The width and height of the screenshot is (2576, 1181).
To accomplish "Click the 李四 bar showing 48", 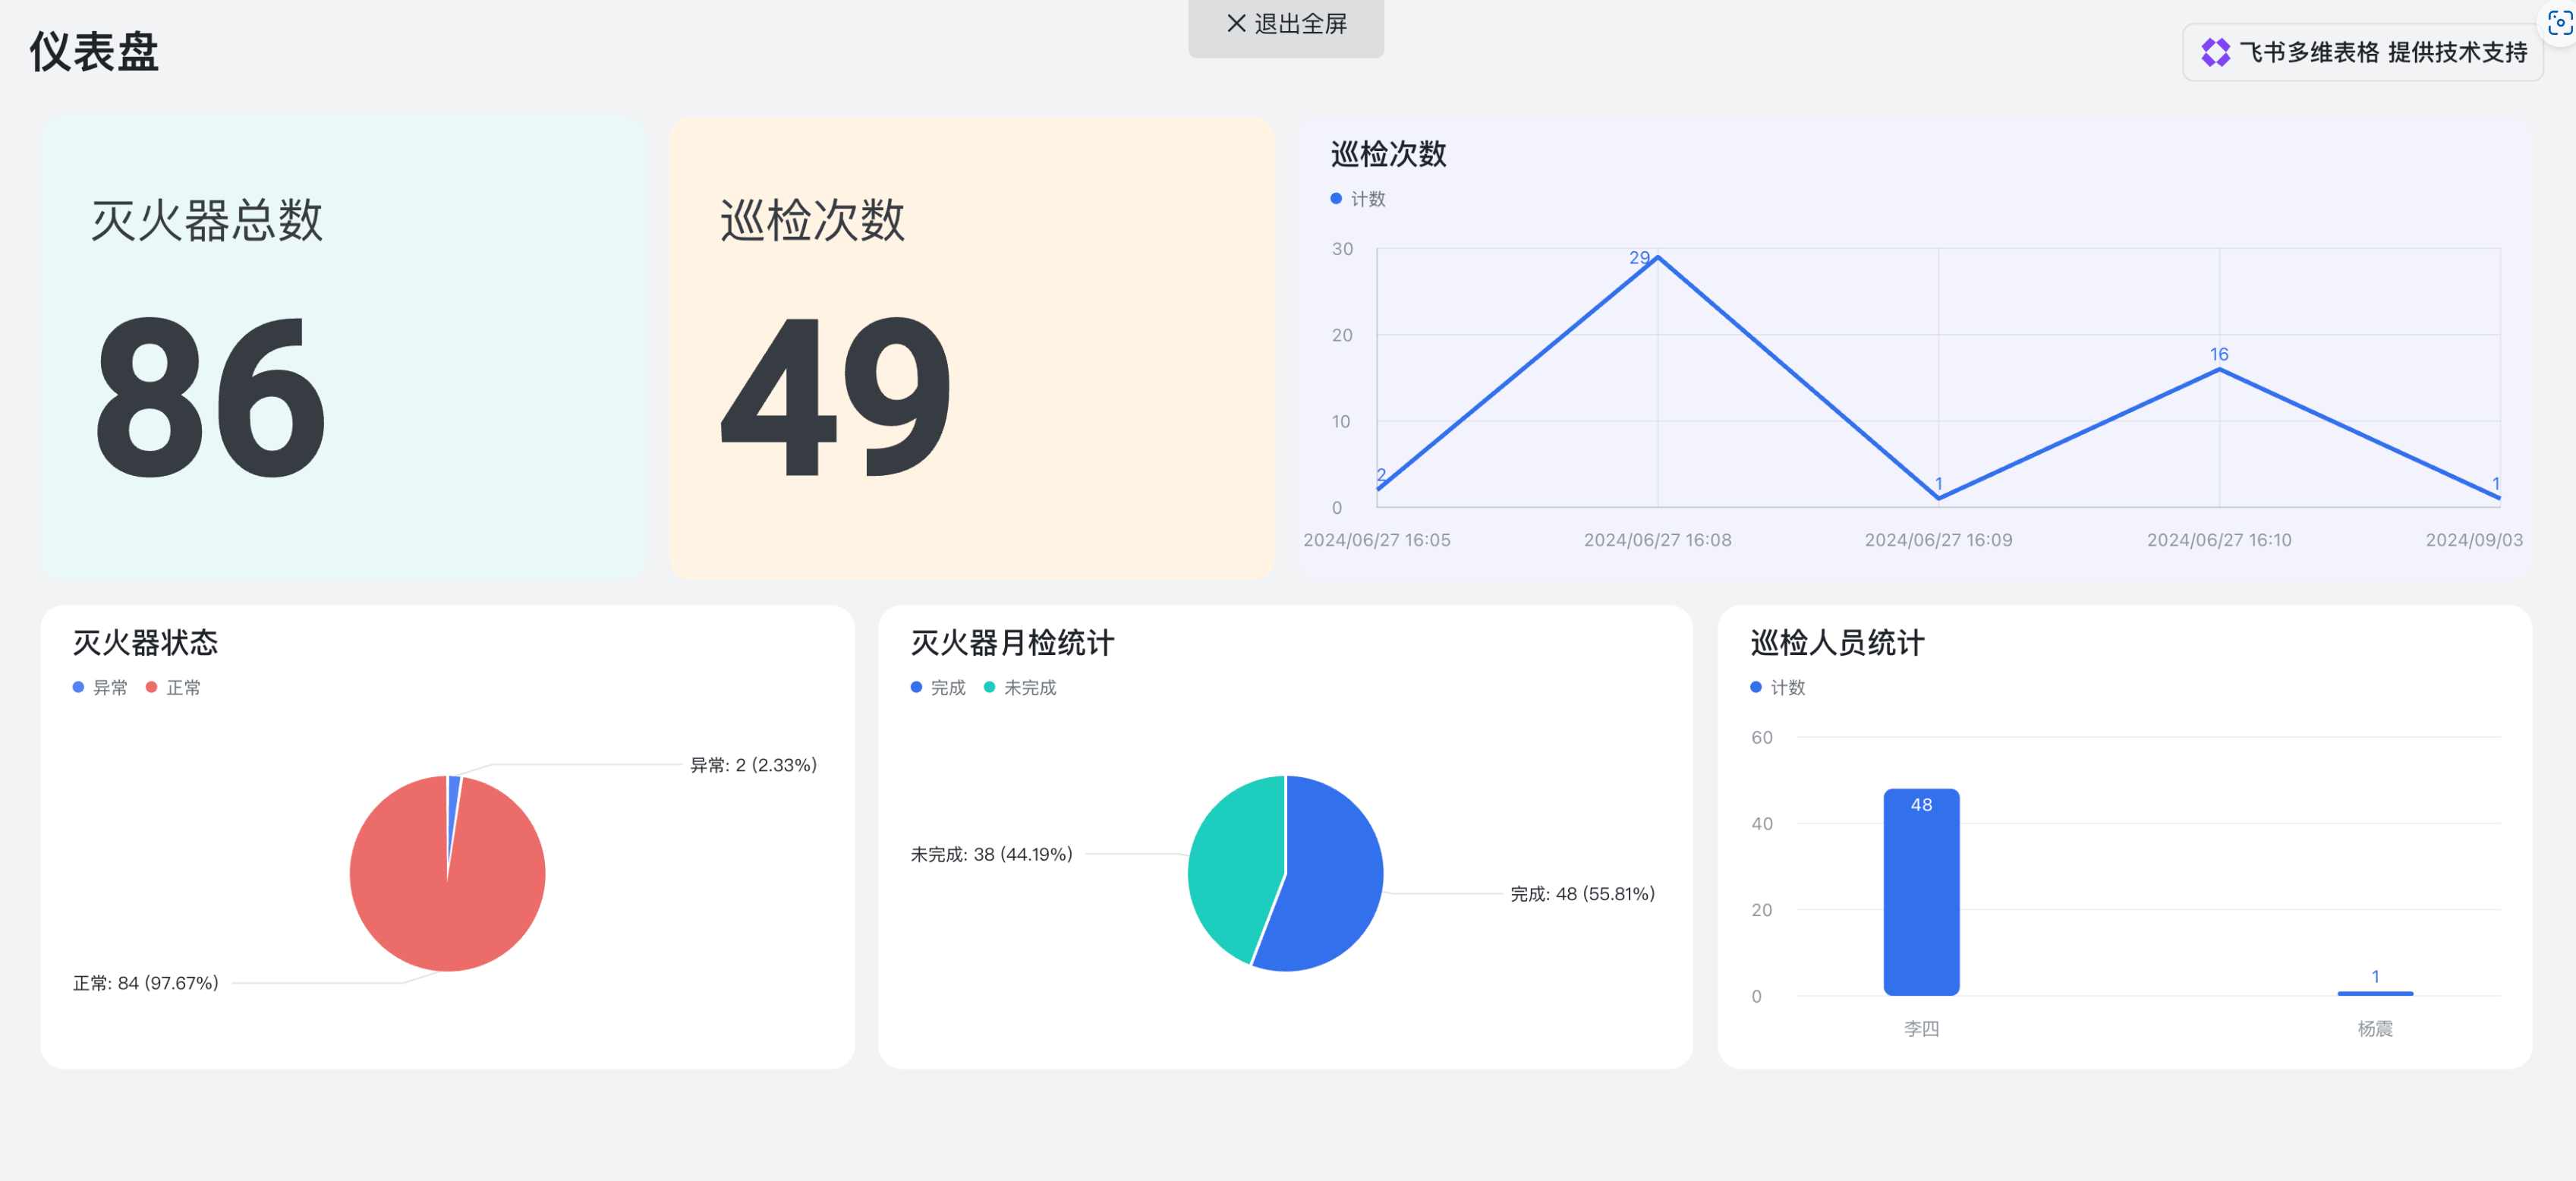I will 1921,892.
